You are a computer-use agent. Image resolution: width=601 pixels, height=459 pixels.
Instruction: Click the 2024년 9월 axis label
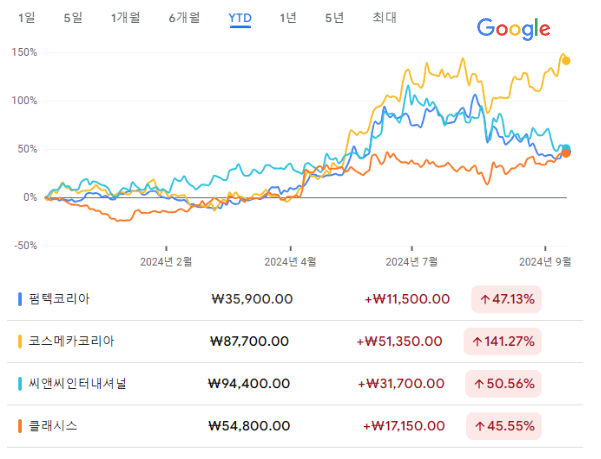coord(545,262)
